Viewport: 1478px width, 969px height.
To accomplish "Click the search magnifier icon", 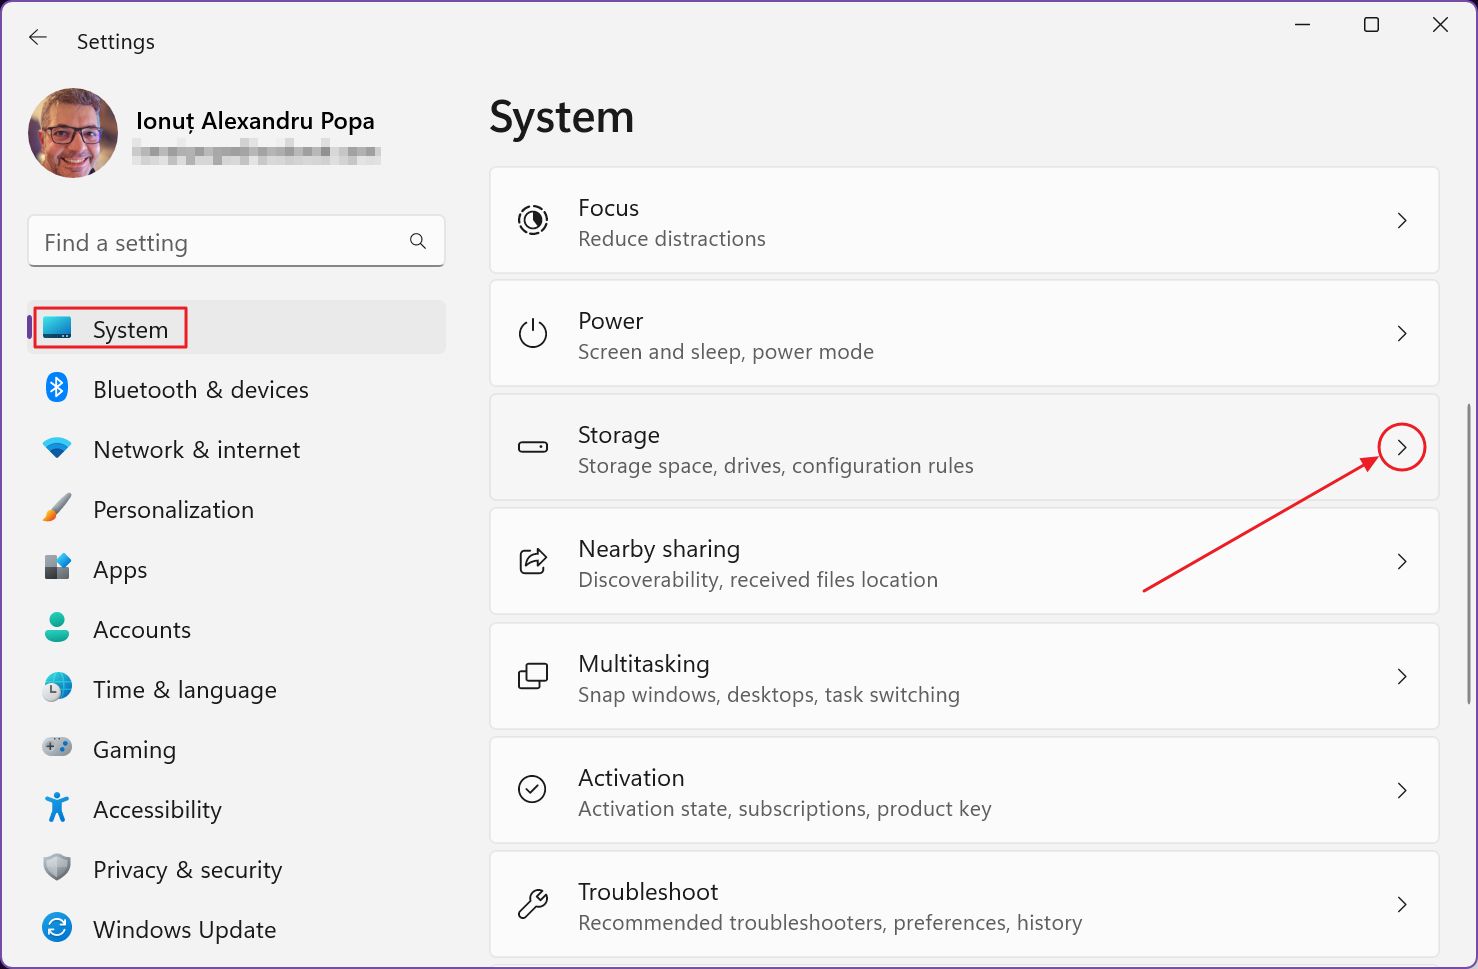I will click(418, 241).
